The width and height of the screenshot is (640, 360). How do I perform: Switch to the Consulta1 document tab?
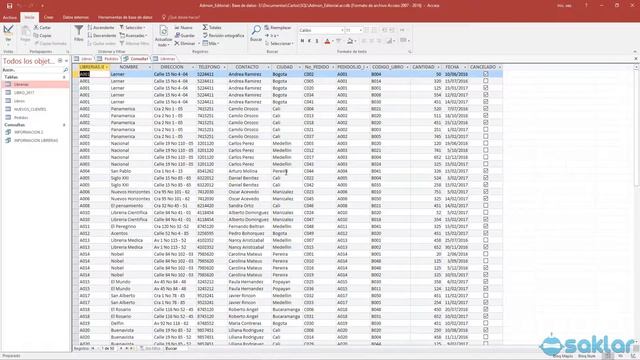coord(136,59)
